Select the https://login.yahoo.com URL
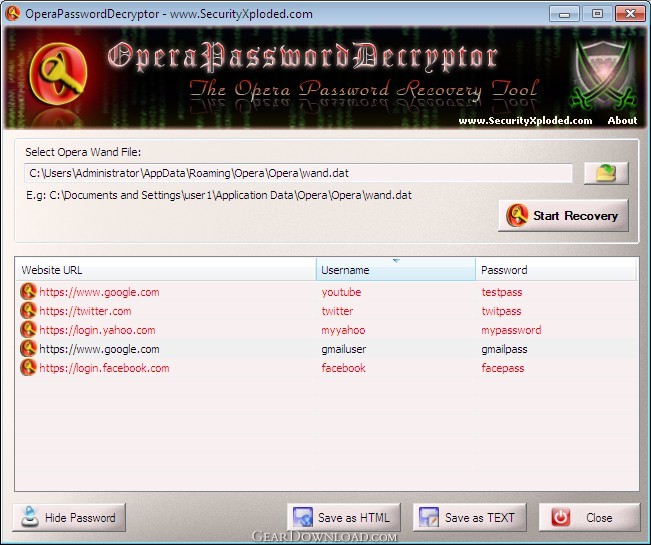This screenshot has width=651, height=545. 97,330
